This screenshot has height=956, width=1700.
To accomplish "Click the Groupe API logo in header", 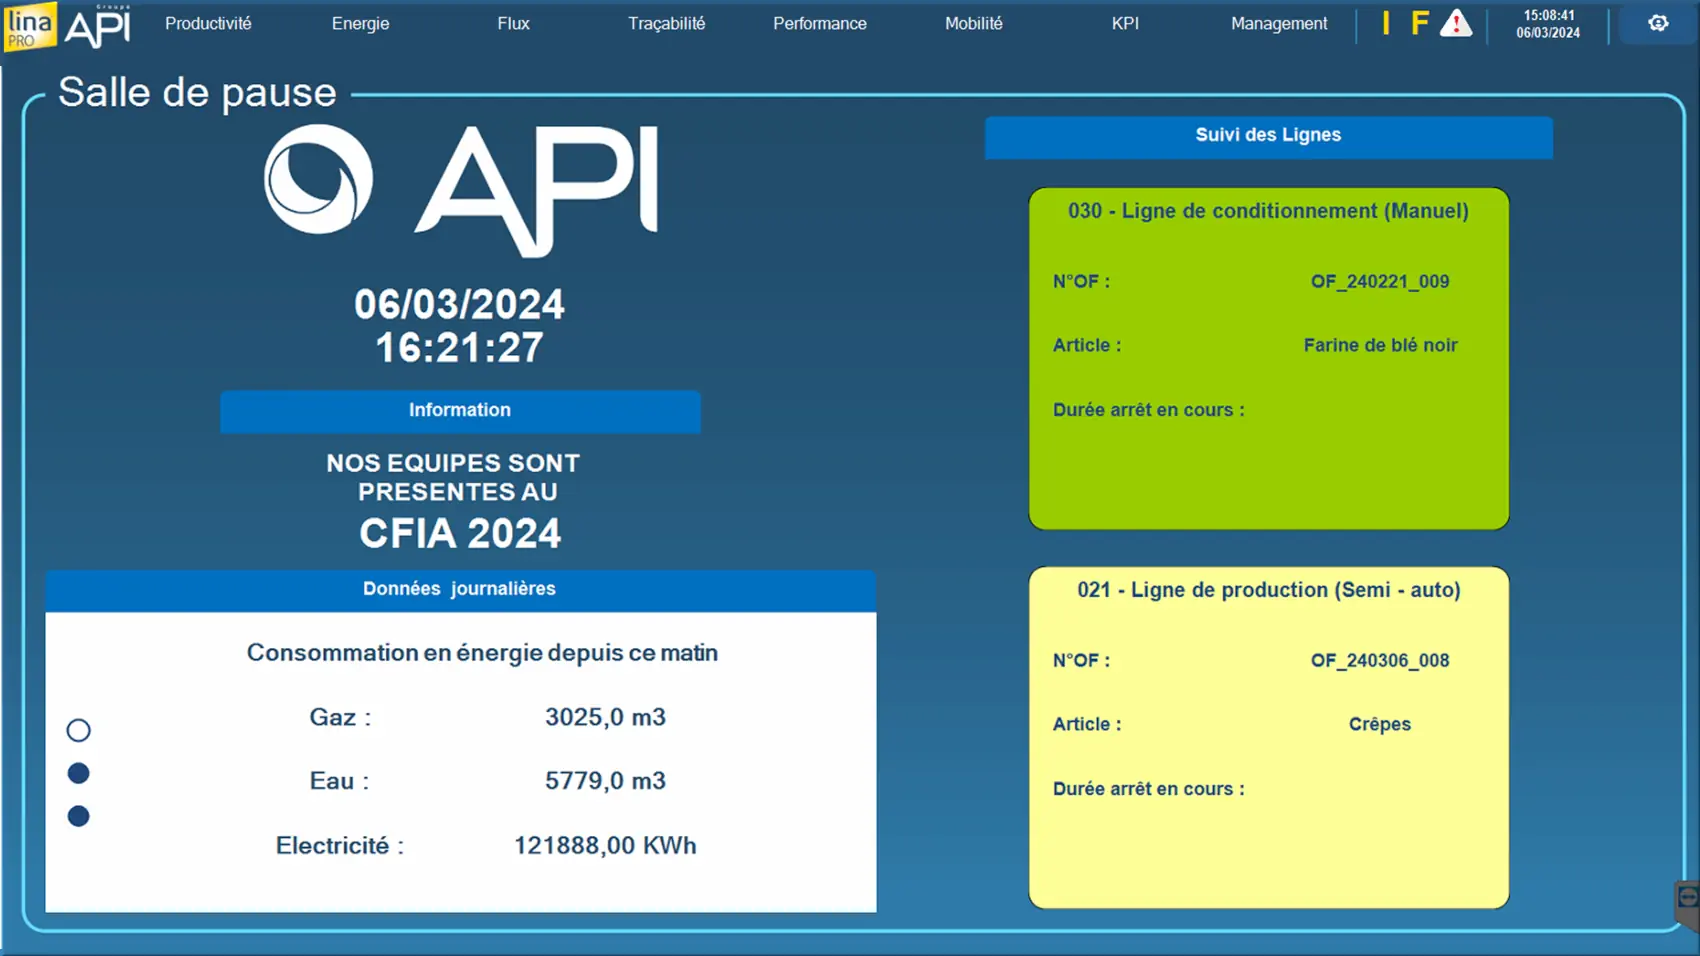I will point(98,26).
